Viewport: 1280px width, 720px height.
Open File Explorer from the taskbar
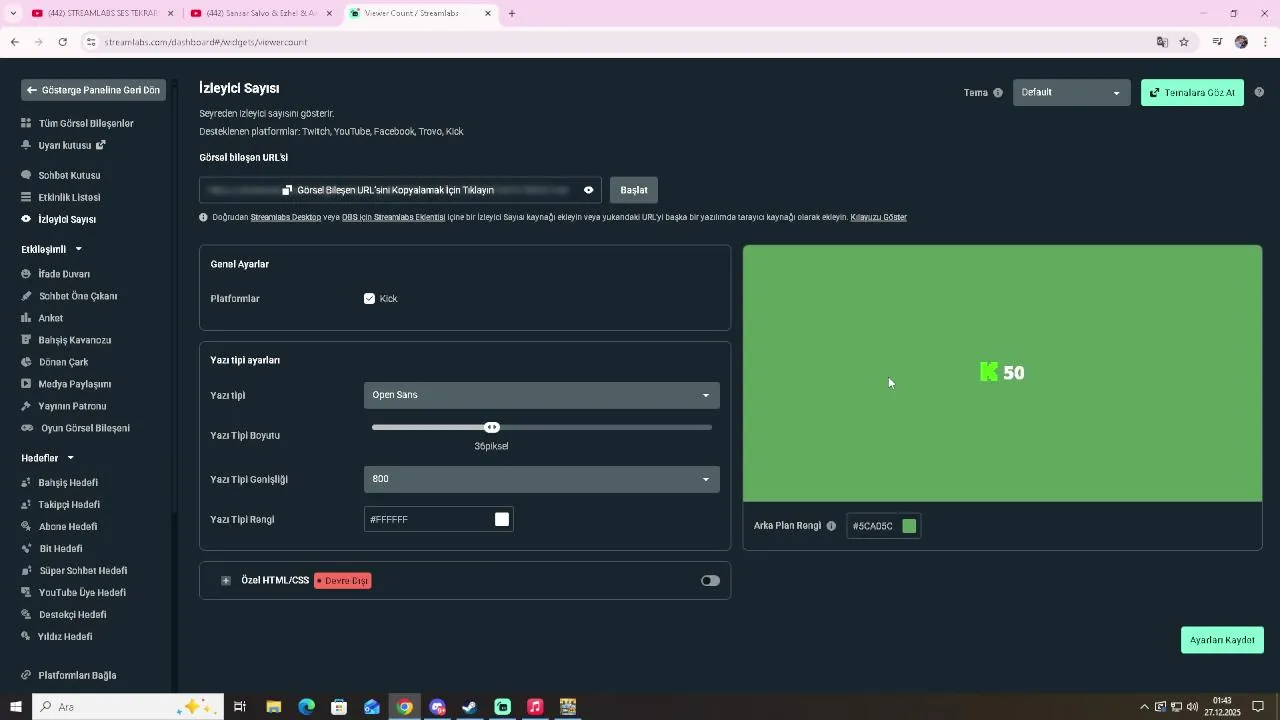[x=273, y=707]
